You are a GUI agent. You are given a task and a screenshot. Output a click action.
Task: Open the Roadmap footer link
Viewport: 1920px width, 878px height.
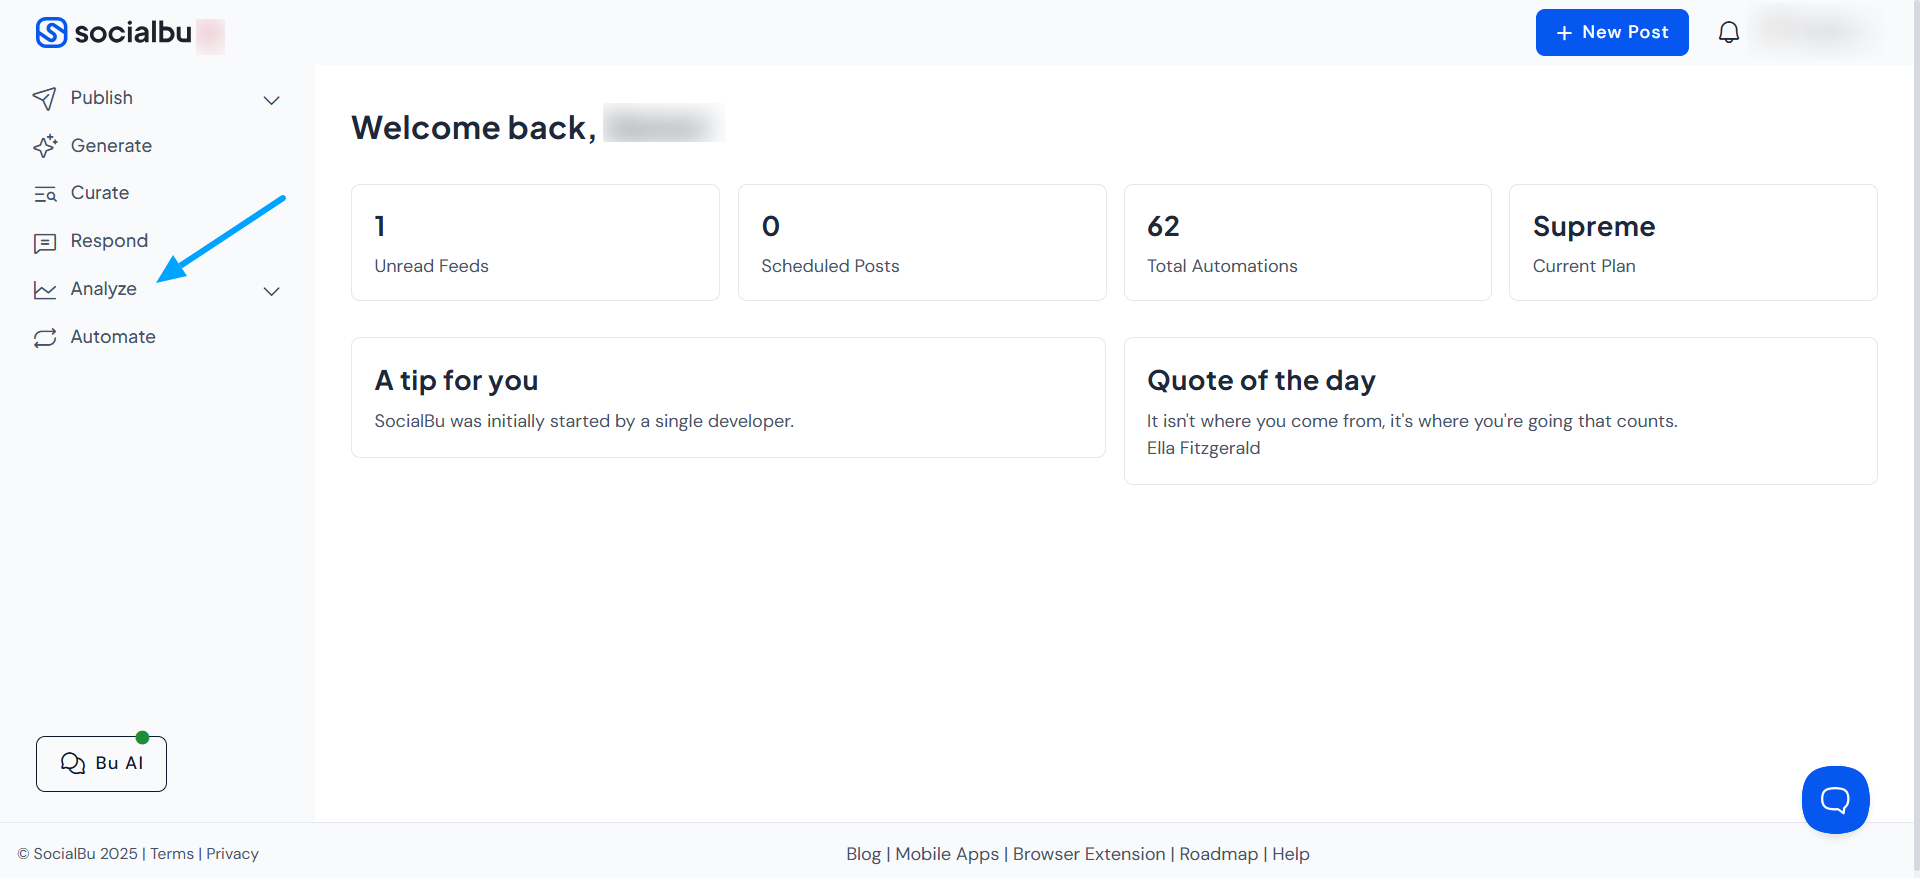1218,854
